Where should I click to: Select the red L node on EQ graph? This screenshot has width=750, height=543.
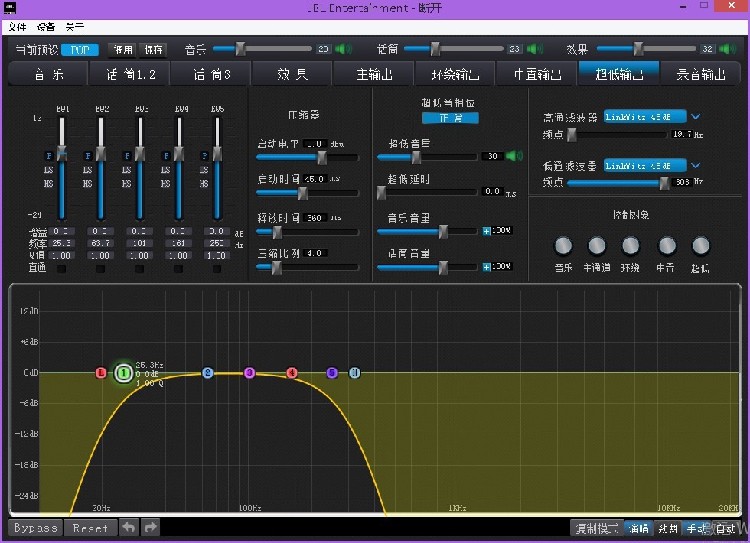[101, 373]
